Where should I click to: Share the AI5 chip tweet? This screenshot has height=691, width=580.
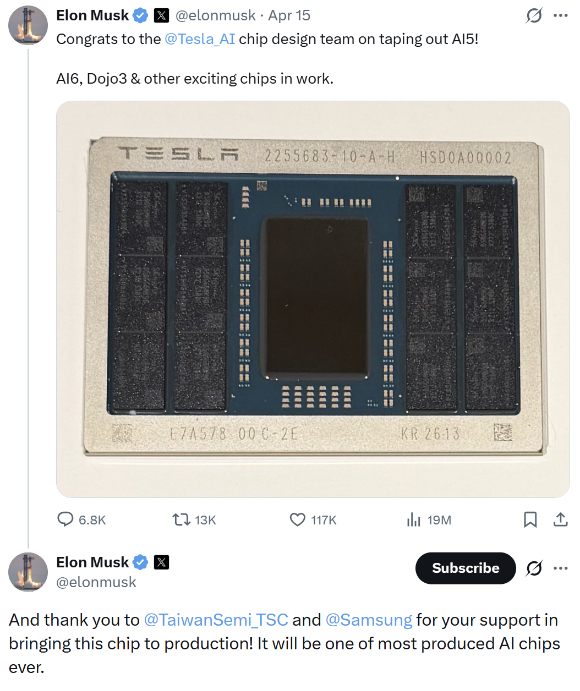pos(560,520)
